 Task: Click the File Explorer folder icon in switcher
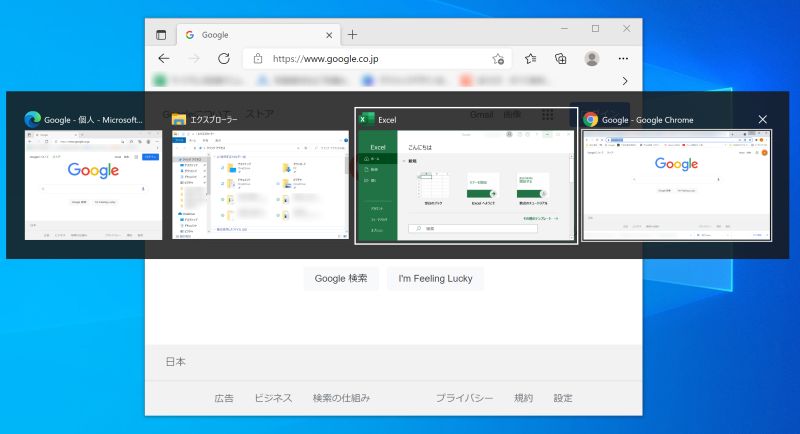point(179,119)
